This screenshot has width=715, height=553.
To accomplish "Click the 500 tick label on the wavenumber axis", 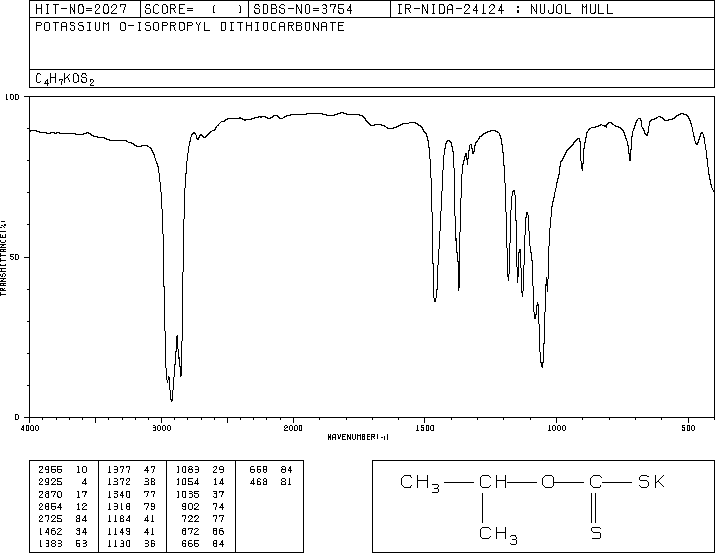I will point(688,428).
